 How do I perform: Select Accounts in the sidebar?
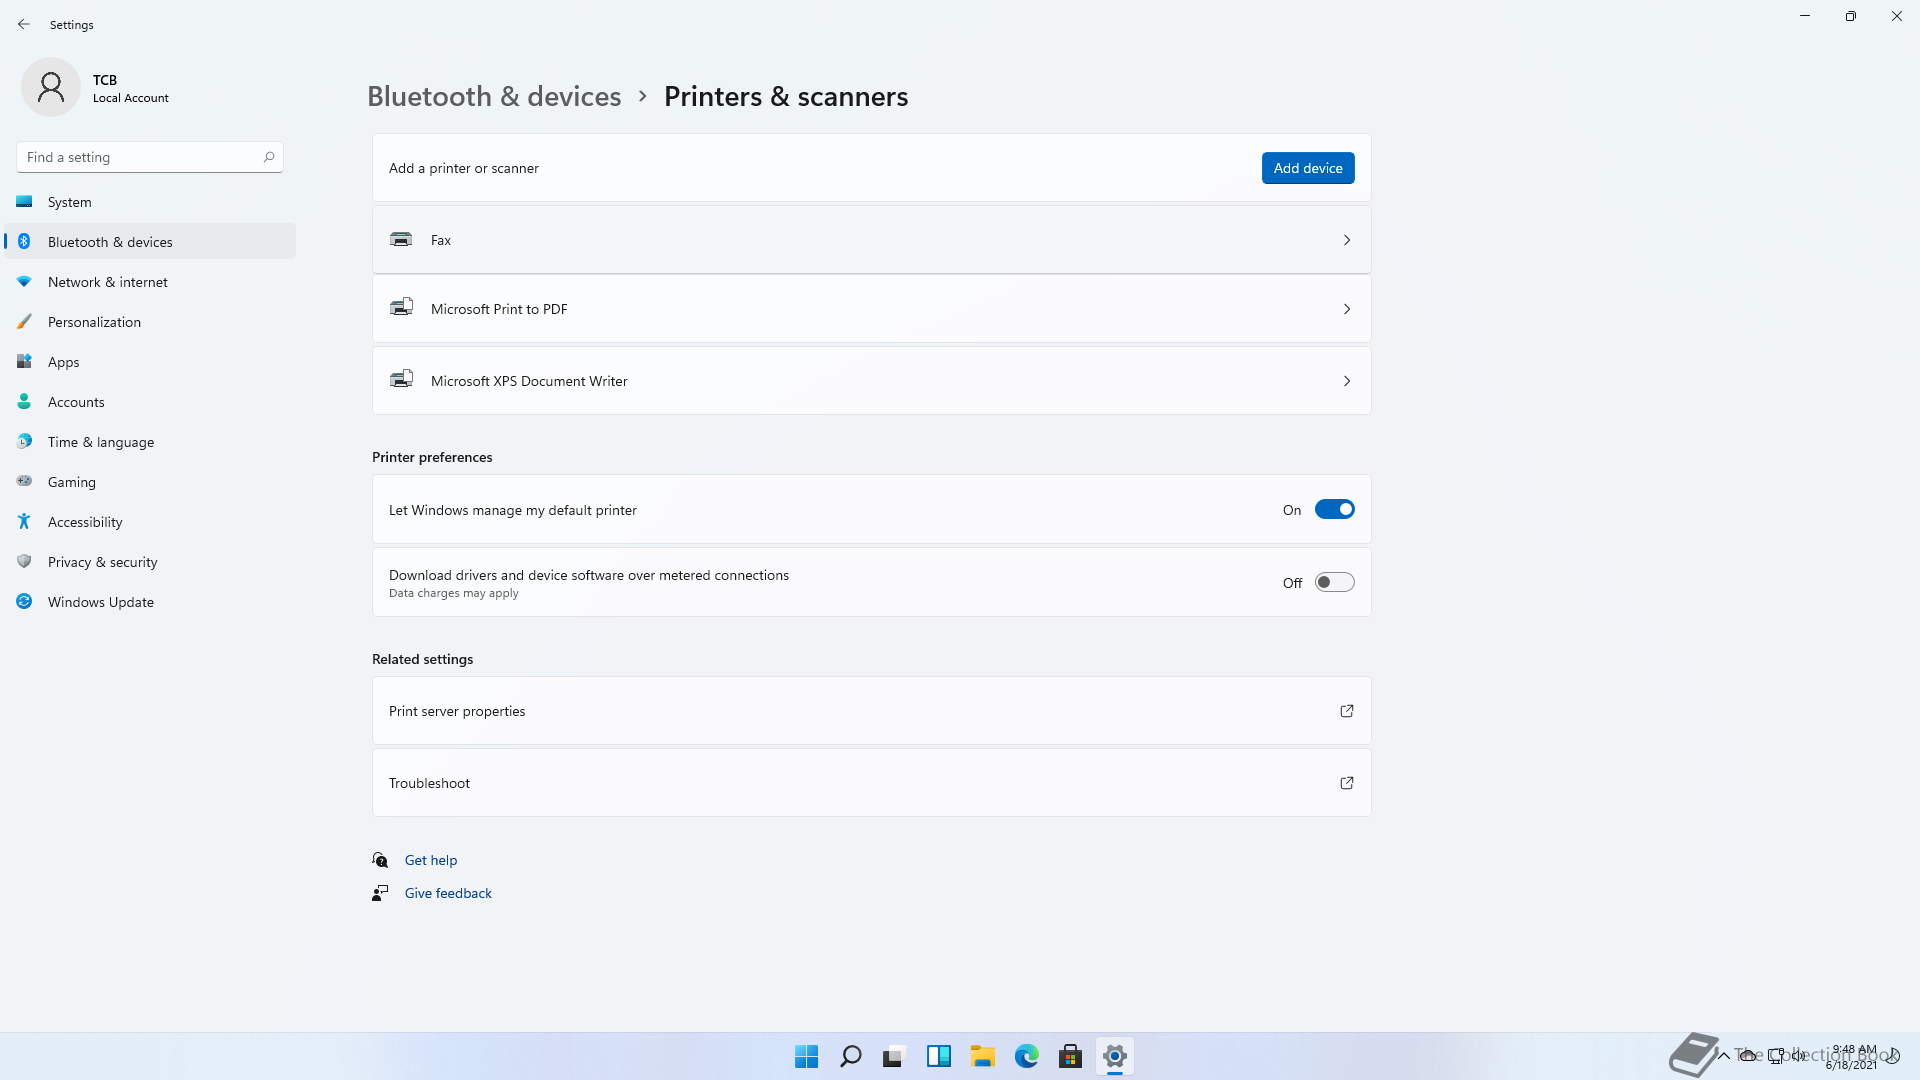(x=150, y=402)
